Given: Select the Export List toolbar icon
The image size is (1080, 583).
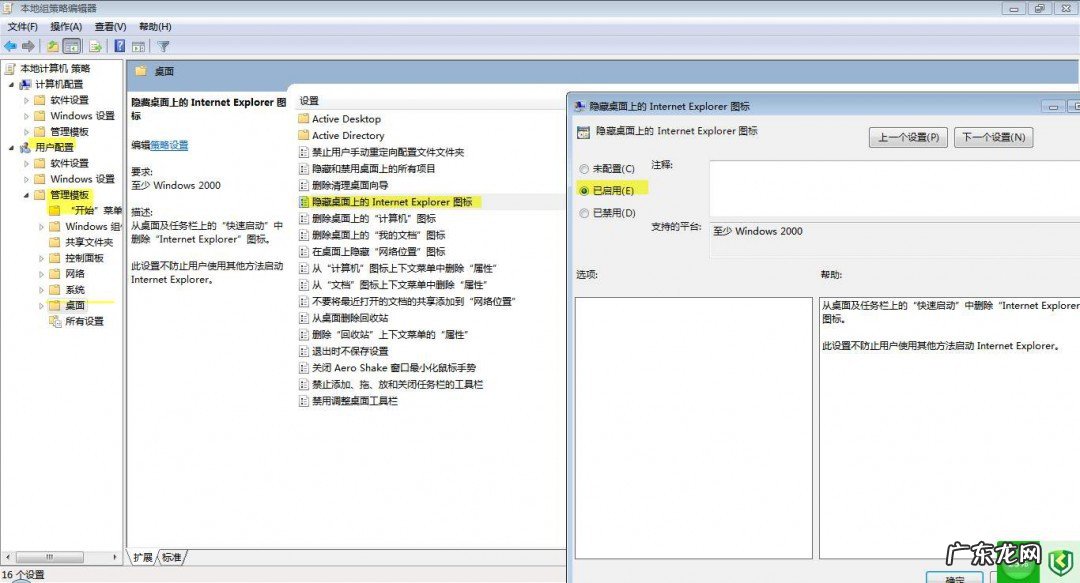Looking at the screenshot, I should (94, 45).
